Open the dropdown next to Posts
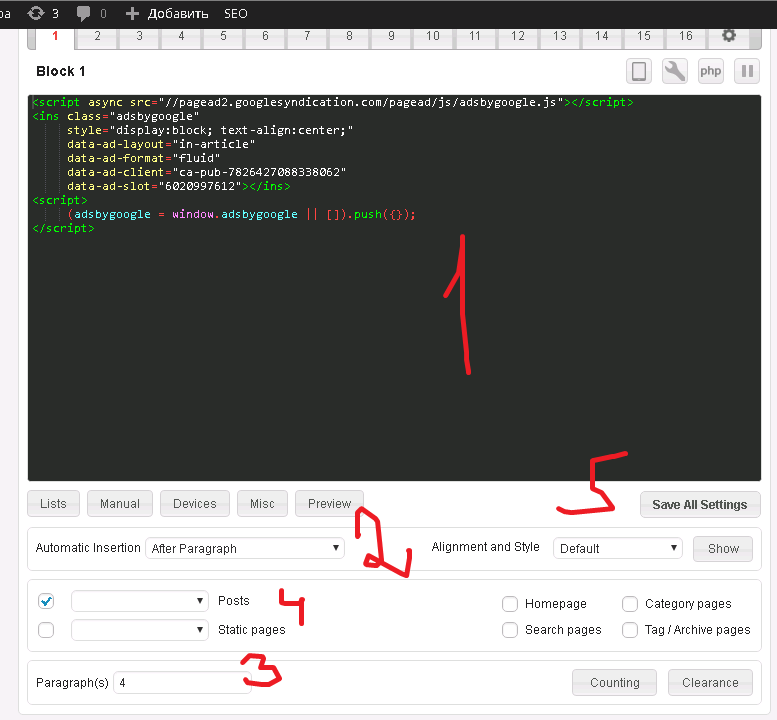 [140, 601]
